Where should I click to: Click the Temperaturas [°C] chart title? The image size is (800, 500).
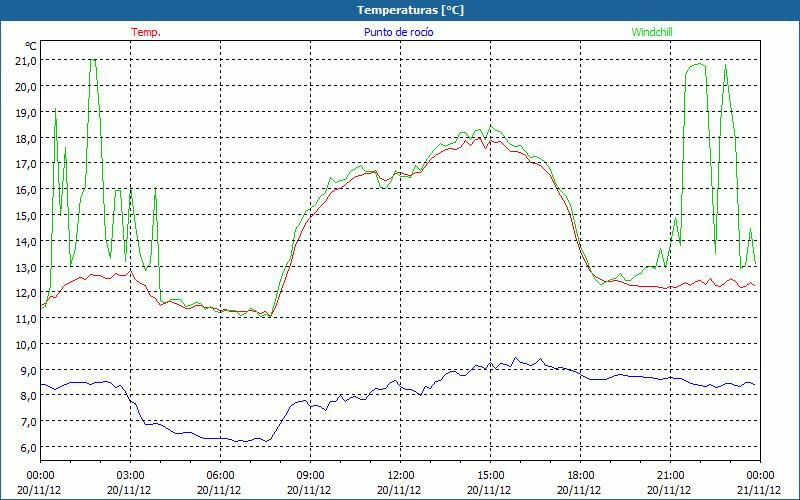point(410,10)
